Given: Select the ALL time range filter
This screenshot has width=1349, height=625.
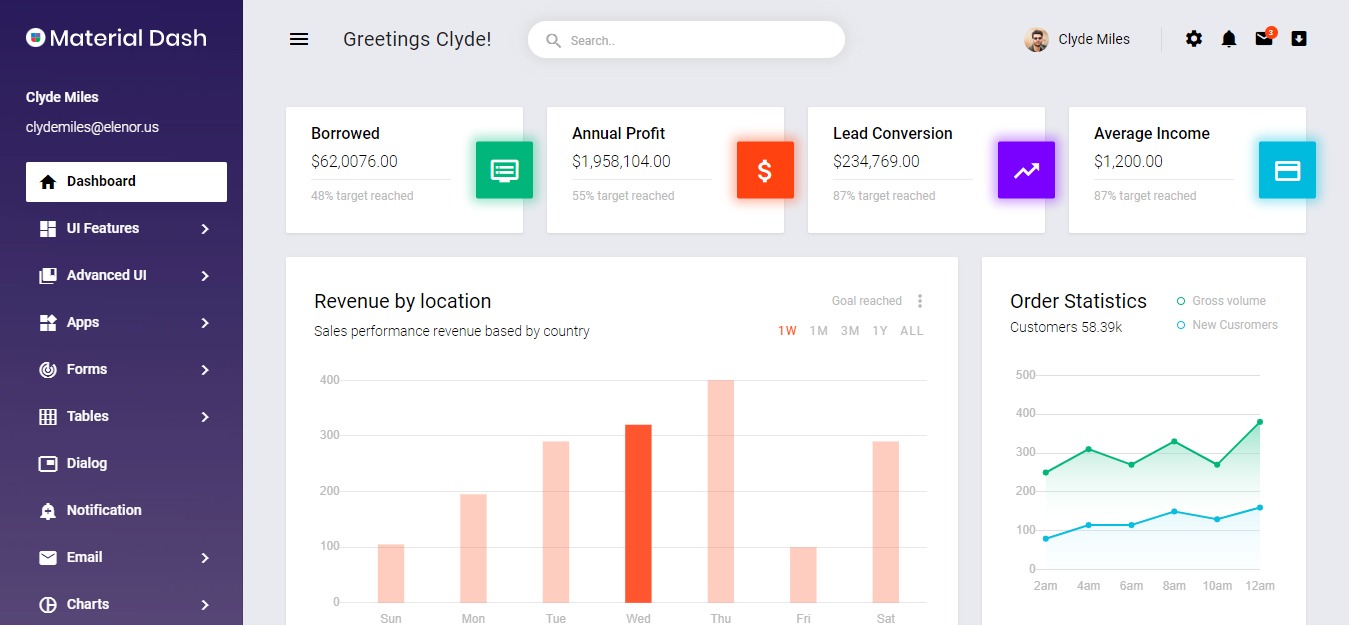Looking at the screenshot, I should click(911, 331).
